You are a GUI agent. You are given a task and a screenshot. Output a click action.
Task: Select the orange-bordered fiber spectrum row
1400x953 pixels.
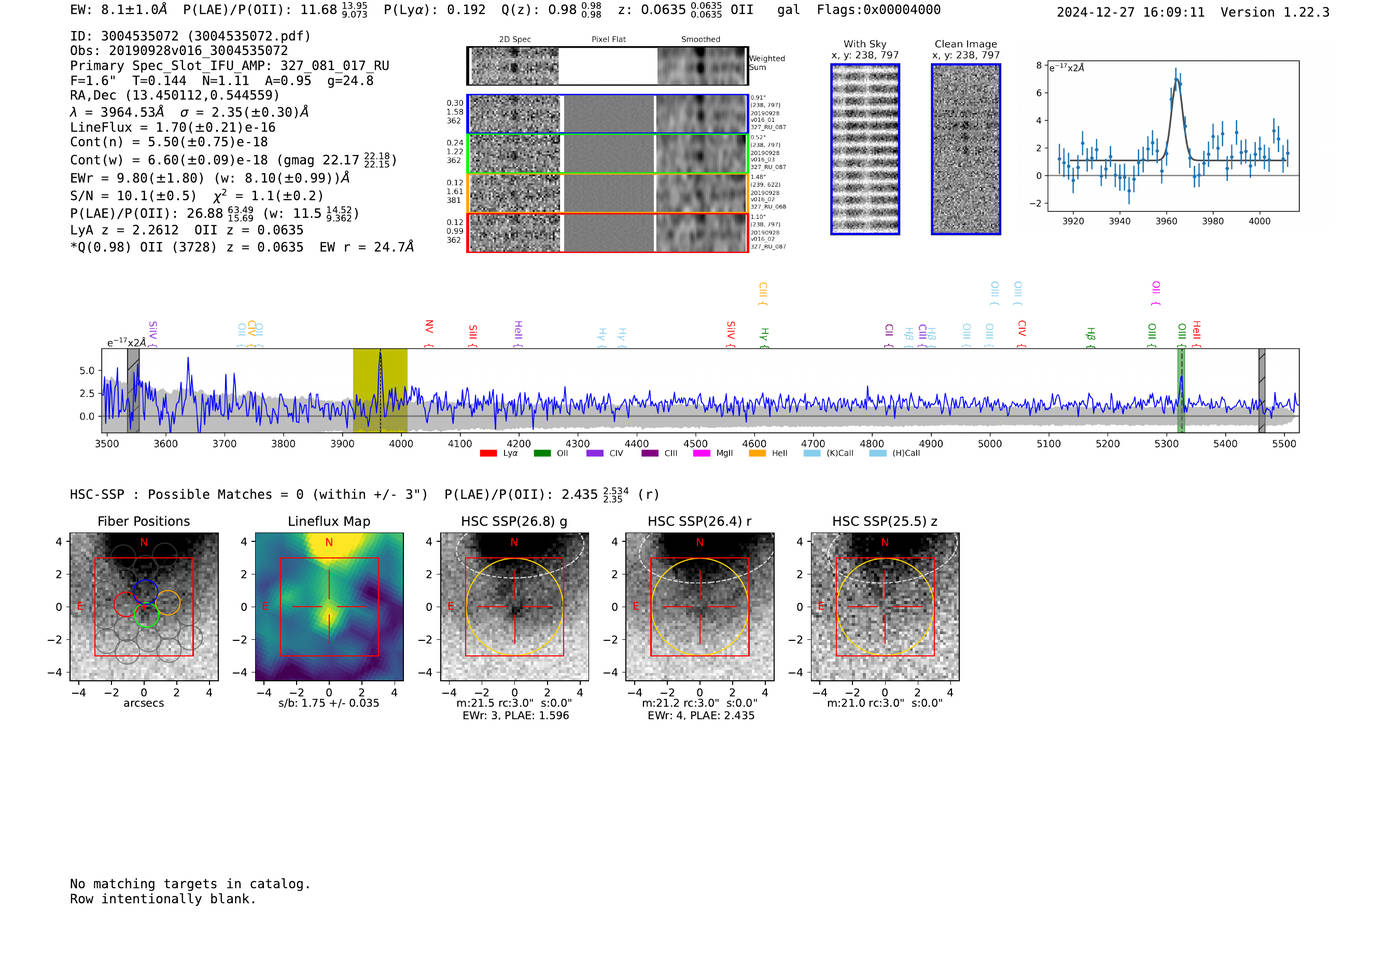(607, 193)
